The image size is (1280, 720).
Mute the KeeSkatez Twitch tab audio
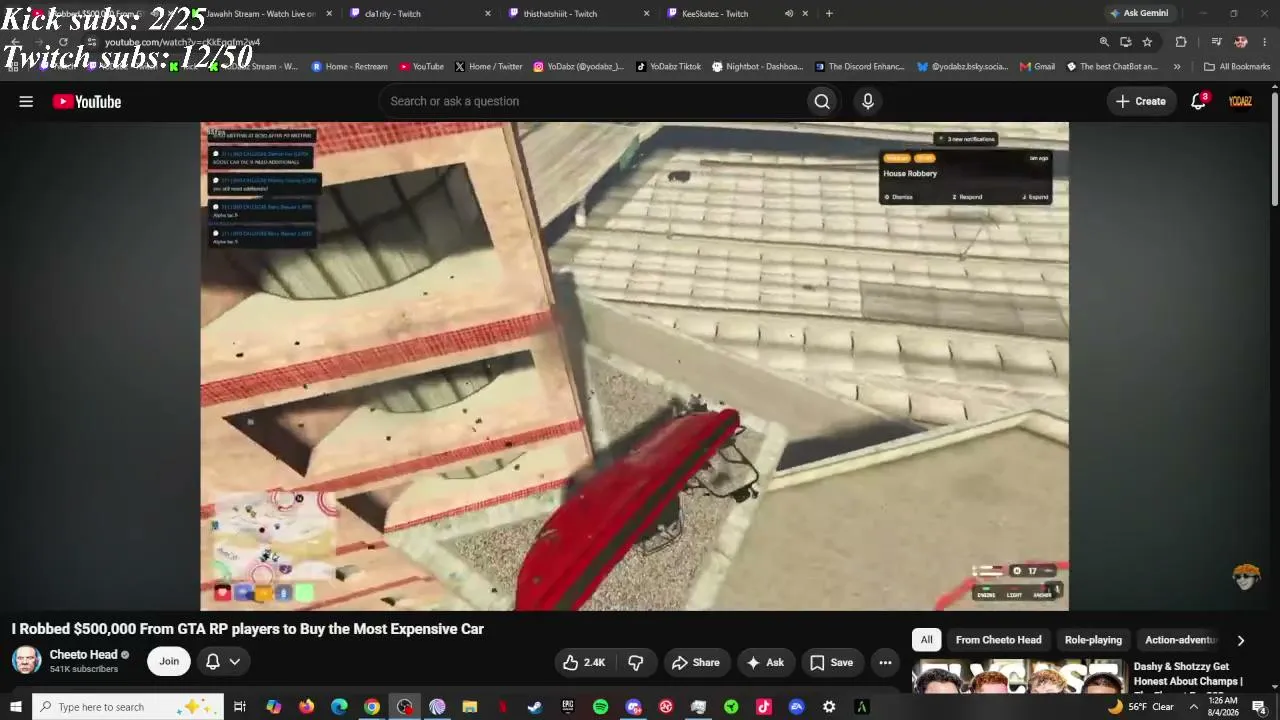[789, 14]
